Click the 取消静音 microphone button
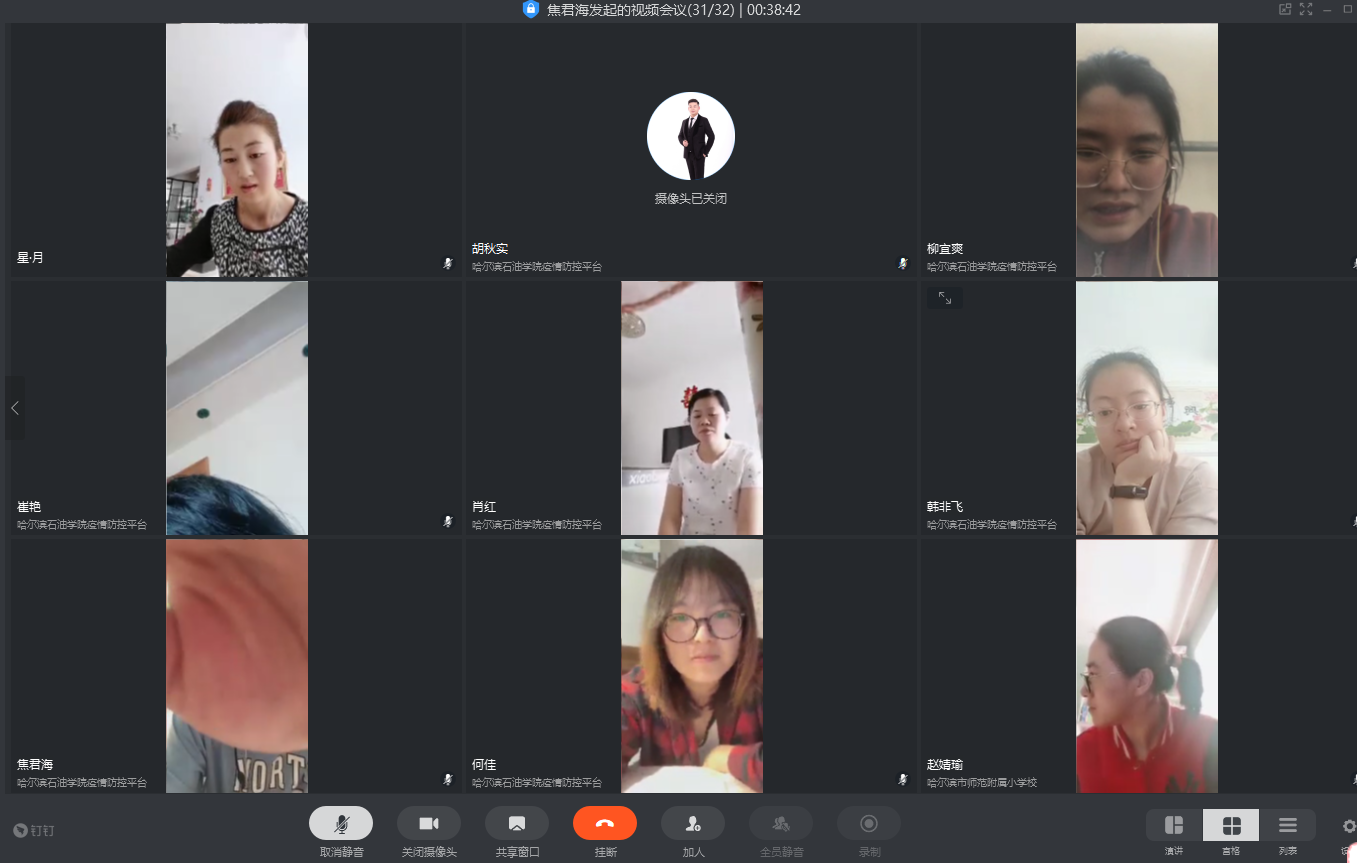Screen dimensions: 1357x863 pyautogui.click(x=341, y=823)
